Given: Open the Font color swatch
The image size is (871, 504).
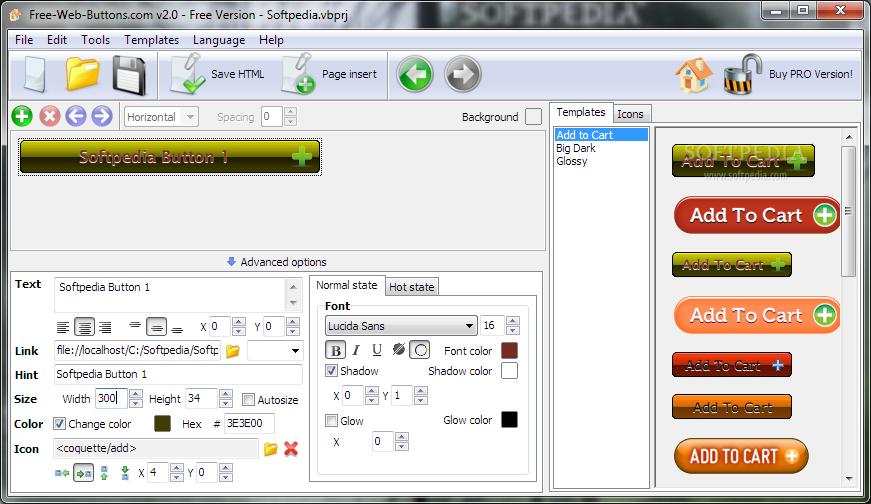Looking at the screenshot, I should coord(509,351).
